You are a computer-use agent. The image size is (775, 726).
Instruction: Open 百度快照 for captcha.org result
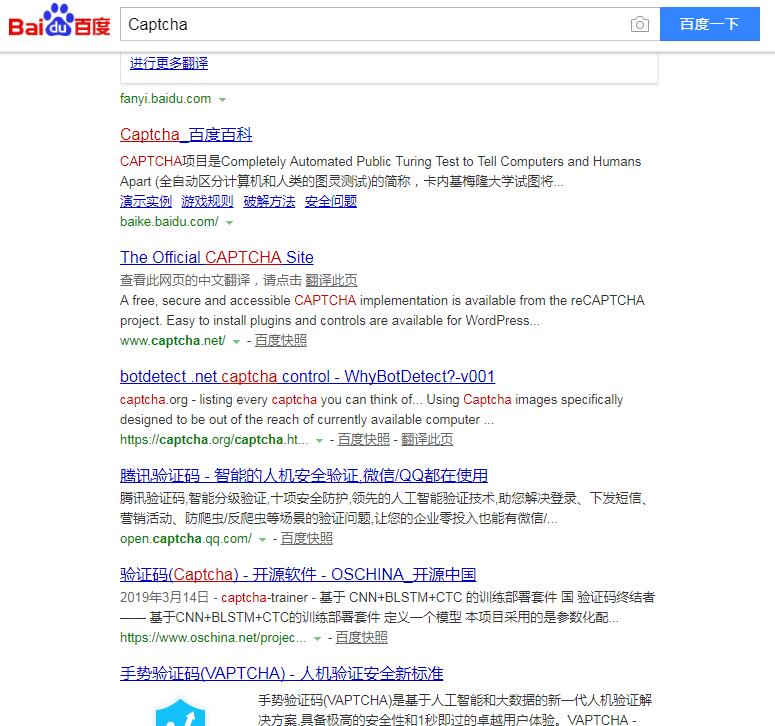pyautogui.click(x=364, y=439)
